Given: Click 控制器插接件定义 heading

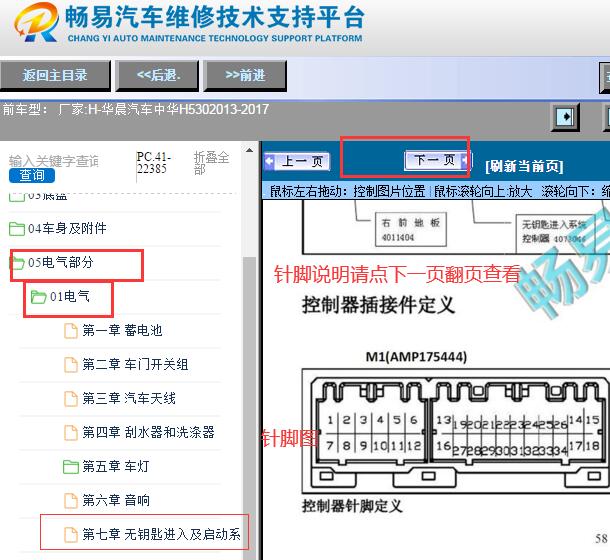Looking at the screenshot, I should coord(378,305).
